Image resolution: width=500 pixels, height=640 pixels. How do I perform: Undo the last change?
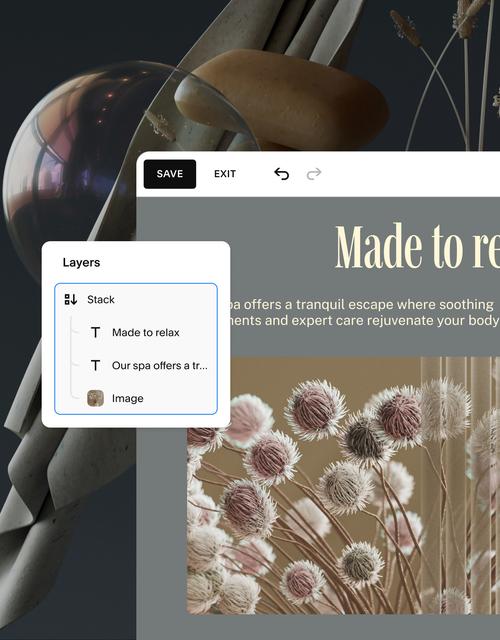point(281,174)
